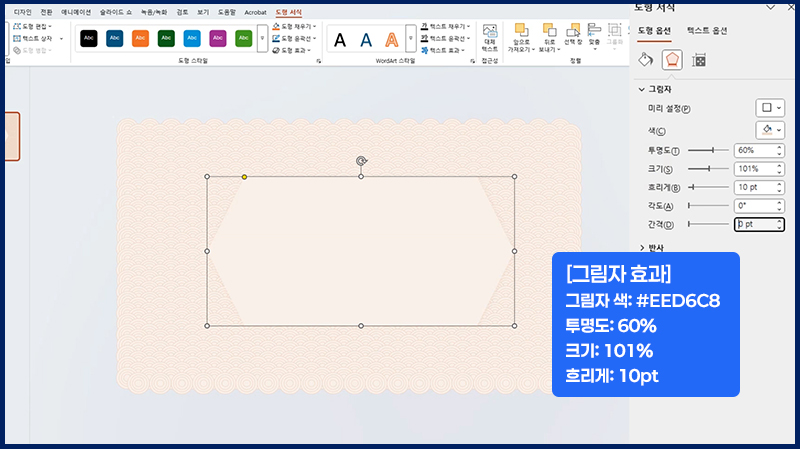
Task: Open the 보기 ribbon tab
Action: [203, 12]
